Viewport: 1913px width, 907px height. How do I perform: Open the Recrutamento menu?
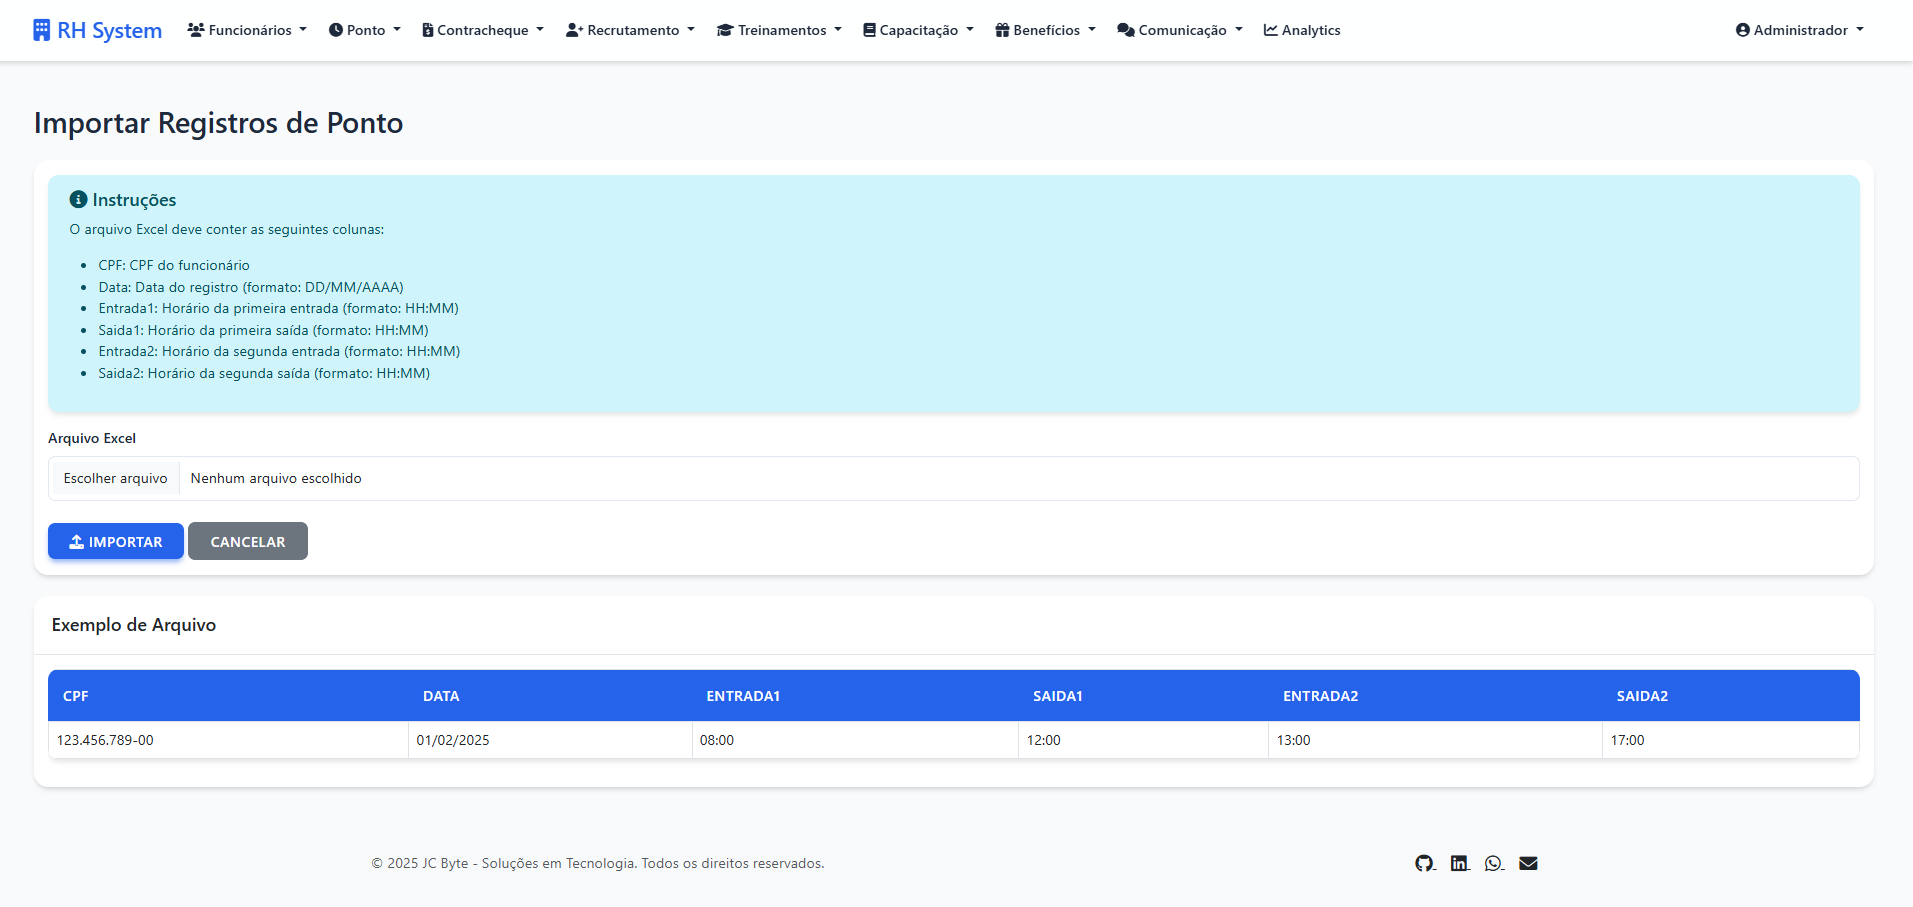point(630,30)
